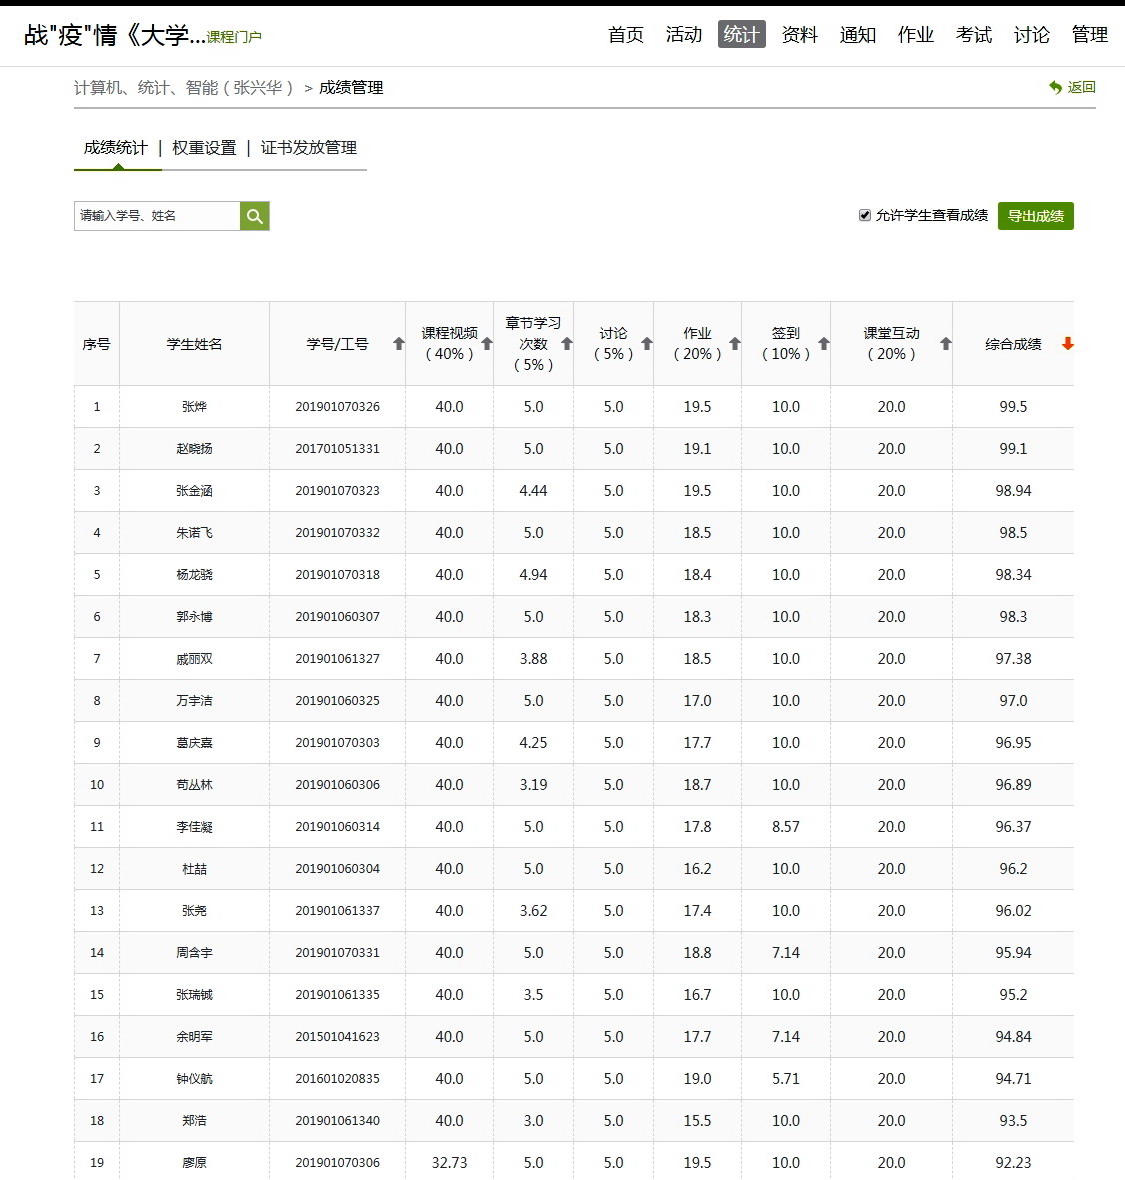The width and height of the screenshot is (1125, 1180).
Task: Click the sort arrow on 签到（10%）column
Action: [821, 343]
